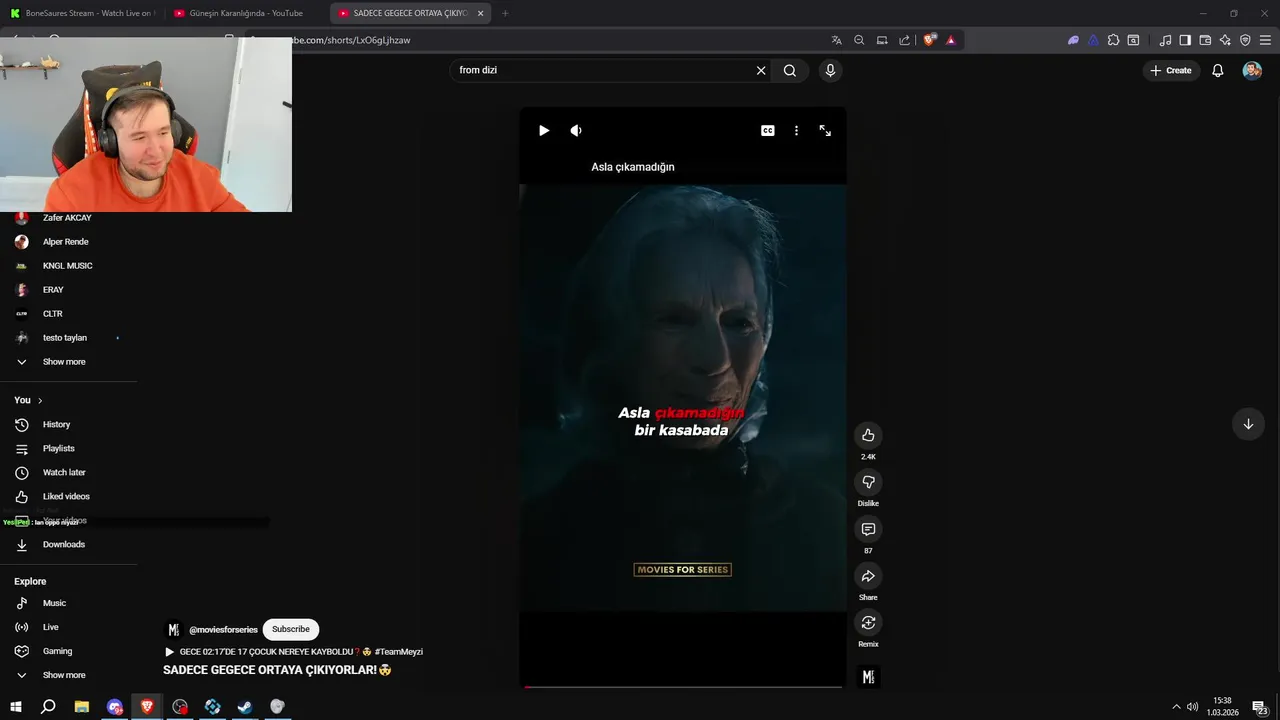Screen dimensions: 1280x720
Task: Open the browser hamburger menu
Action: [x=1265, y=40]
